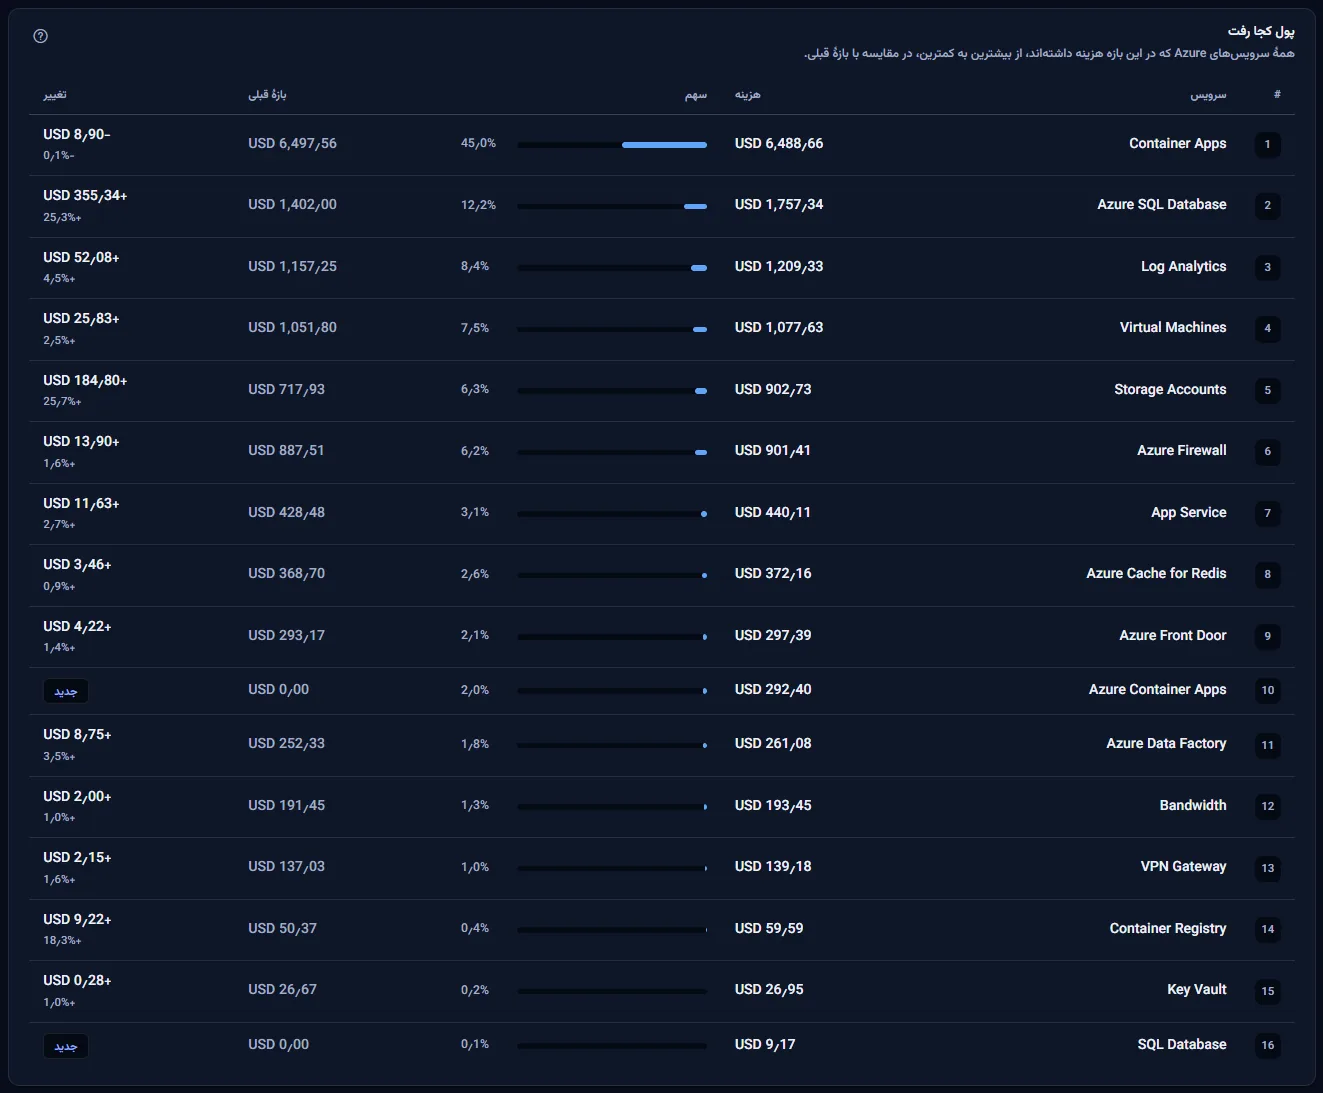Image resolution: width=1323 pixels, height=1093 pixels.
Task: Click the rank badge number 1
Action: click(x=1267, y=144)
